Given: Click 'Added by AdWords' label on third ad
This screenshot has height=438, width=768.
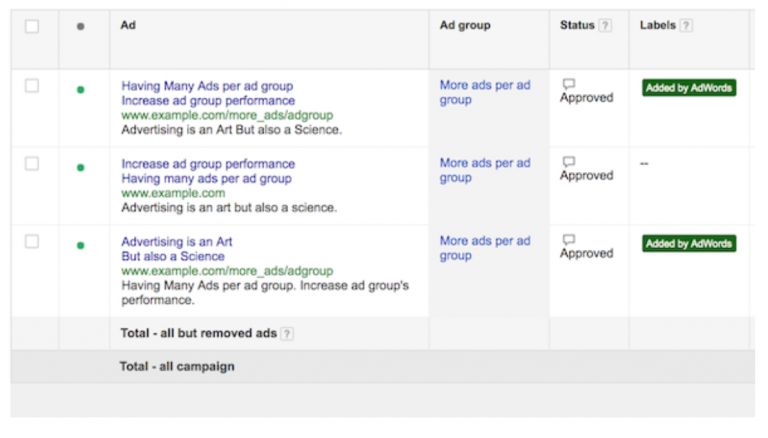Looking at the screenshot, I should [689, 244].
